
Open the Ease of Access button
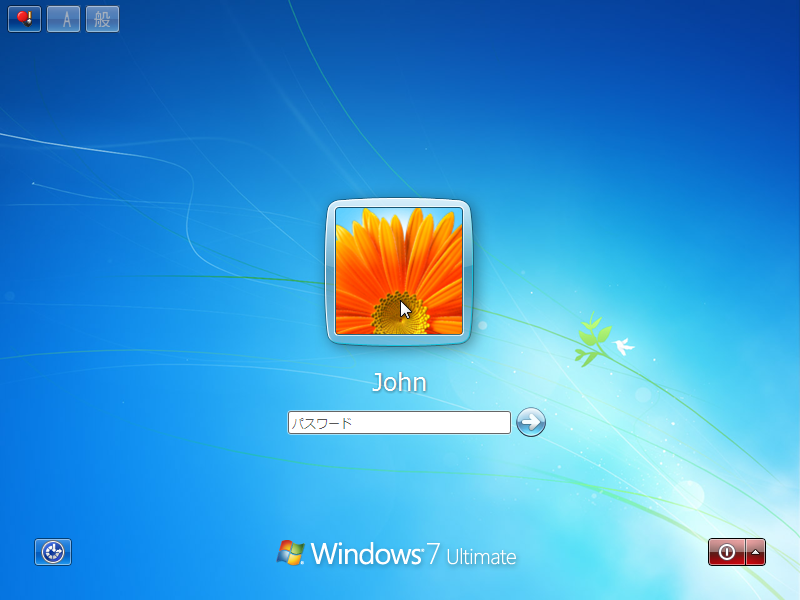(x=53, y=552)
